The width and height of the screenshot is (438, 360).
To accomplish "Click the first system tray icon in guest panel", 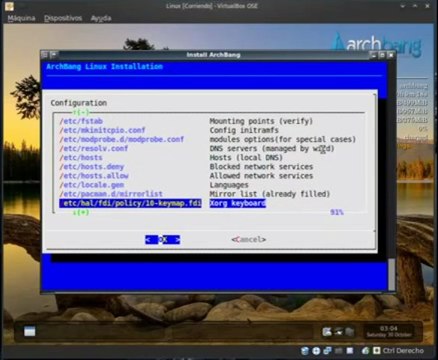I will point(327,331).
